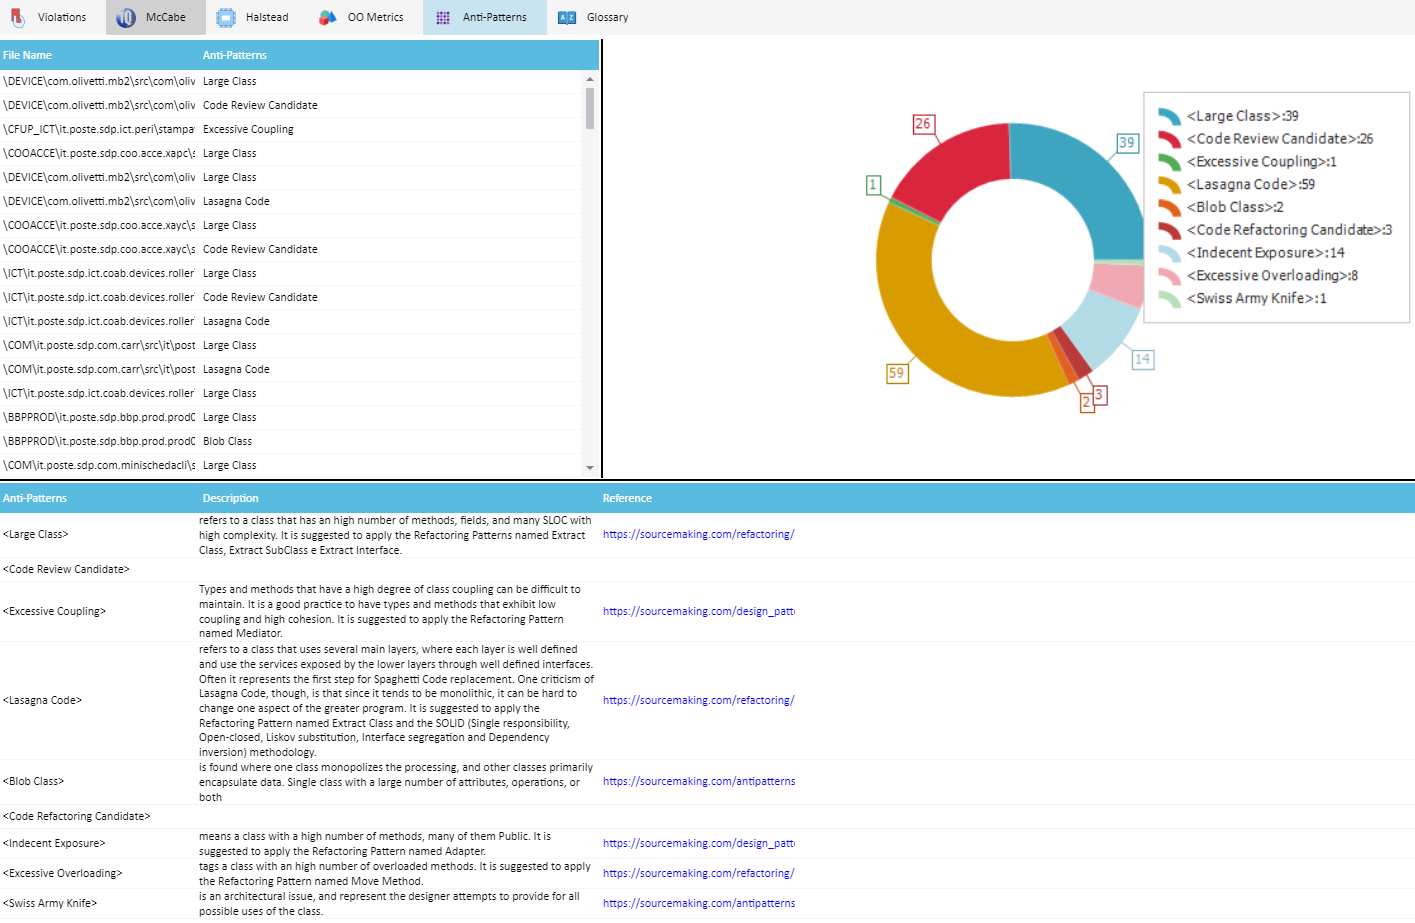This screenshot has height=923, width=1415.
Task: Click the Anti-Patterns grid icon
Action: tap(441, 17)
